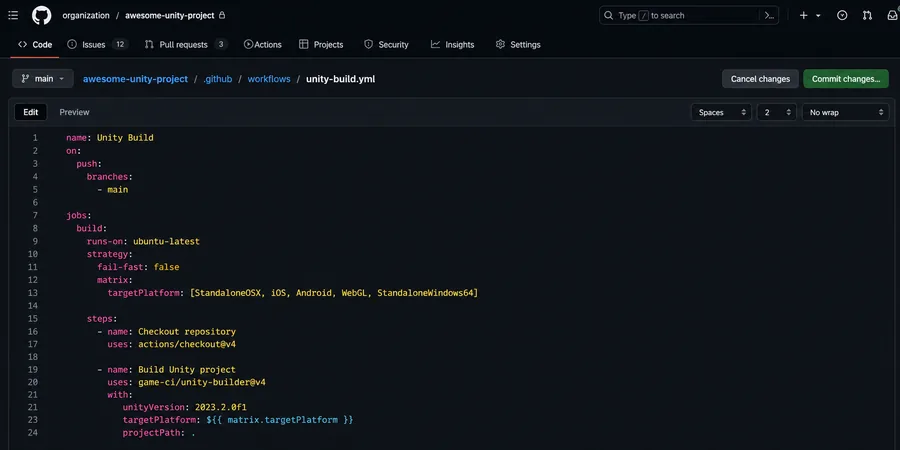Image resolution: width=900 pixels, height=450 pixels.
Task: Open the indent size 2 dropdown
Action: (777, 112)
